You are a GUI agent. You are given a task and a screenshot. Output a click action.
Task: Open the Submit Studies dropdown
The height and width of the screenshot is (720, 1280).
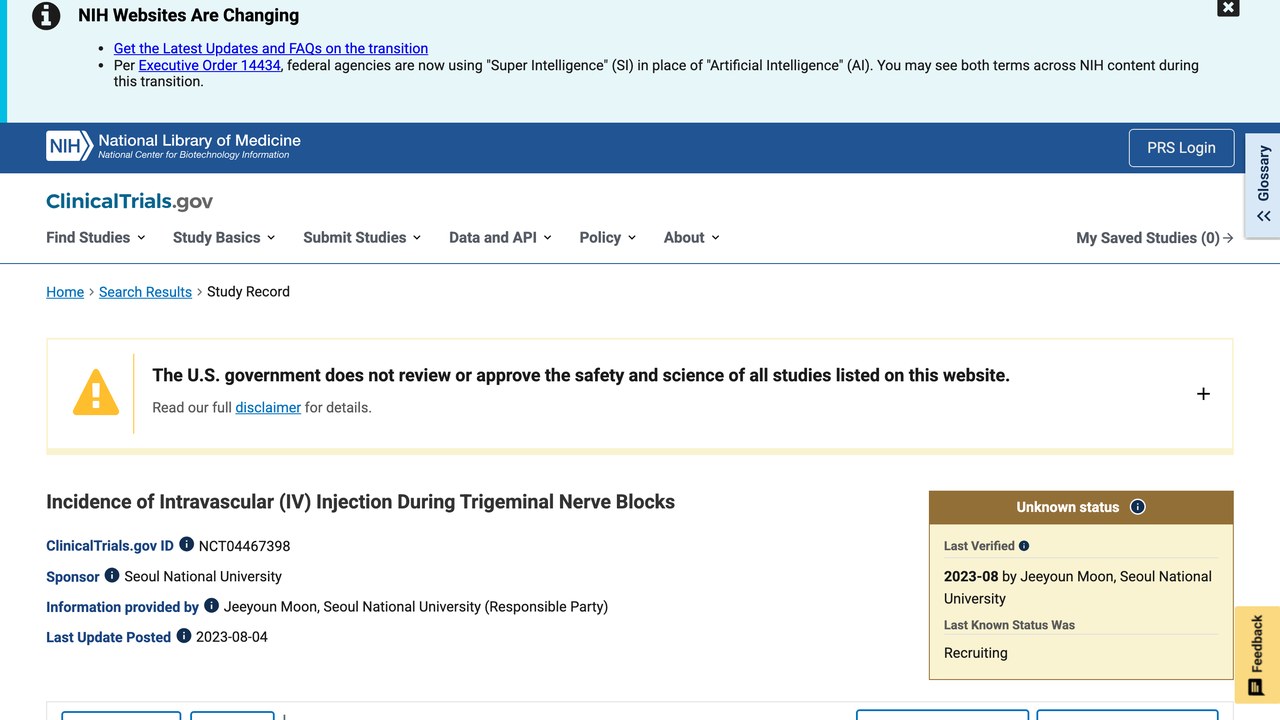[x=362, y=238]
